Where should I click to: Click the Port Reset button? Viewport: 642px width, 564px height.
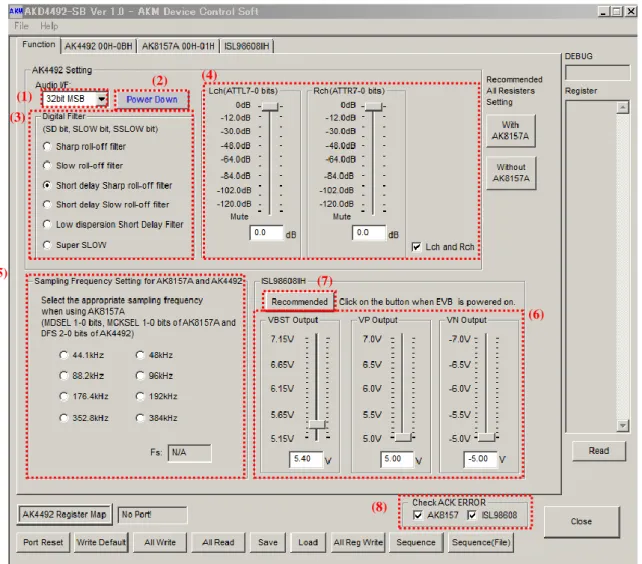point(43,542)
